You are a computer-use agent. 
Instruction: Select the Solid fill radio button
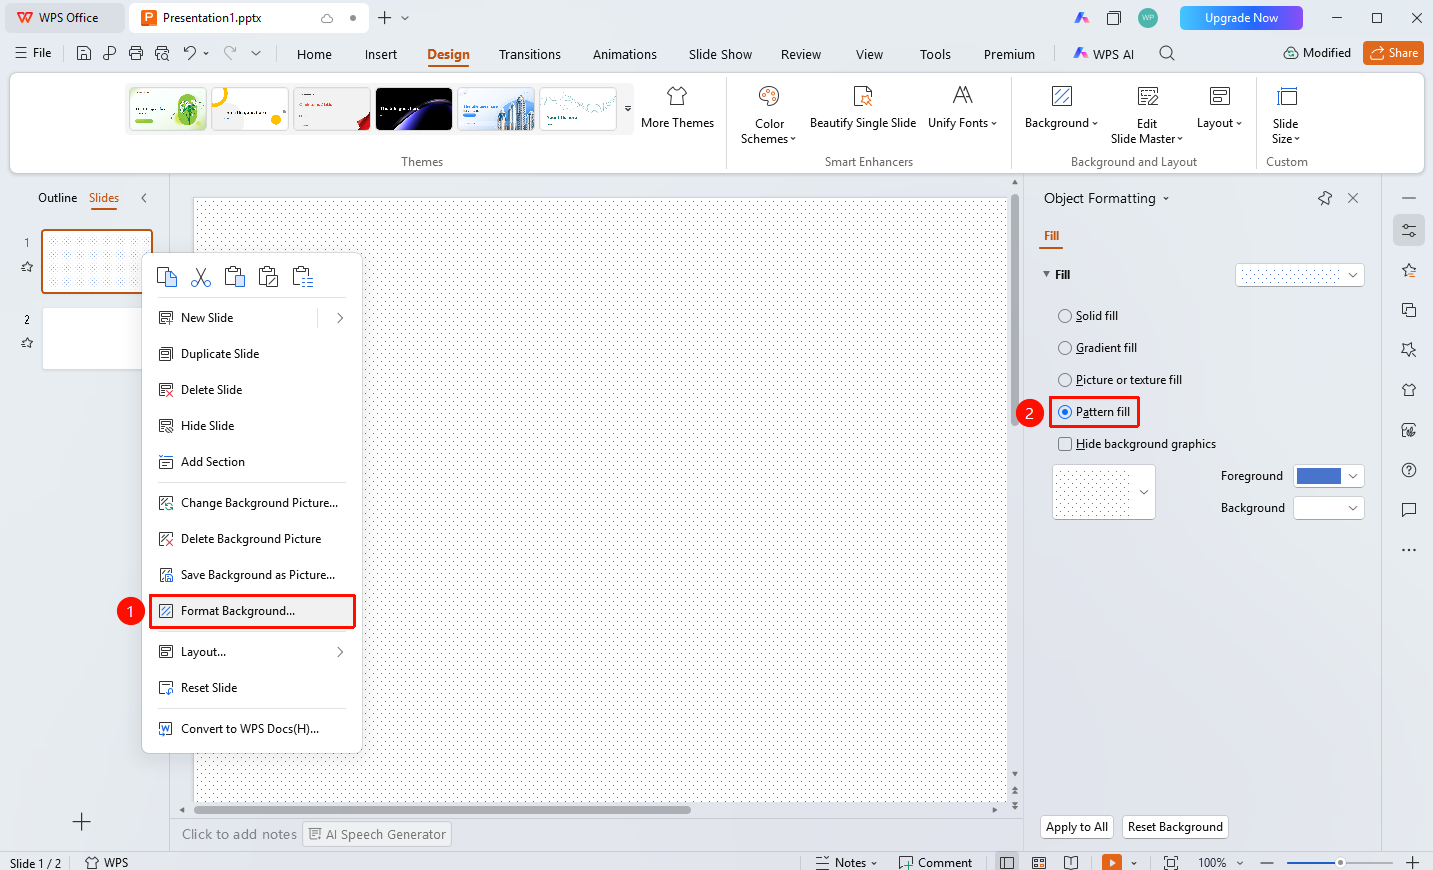pos(1065,316)
